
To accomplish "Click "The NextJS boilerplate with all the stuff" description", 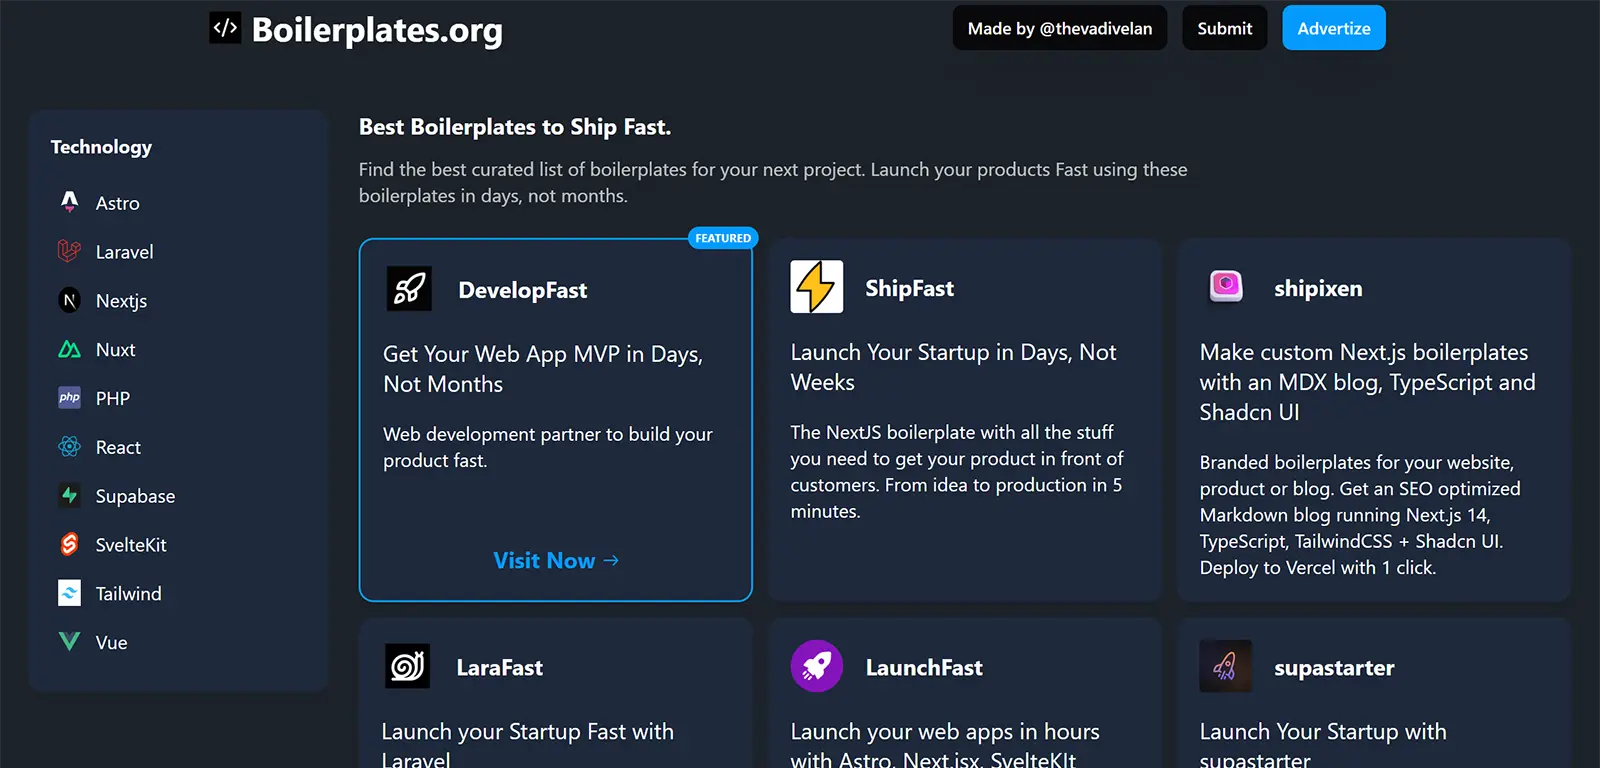I will click(957, 472).
